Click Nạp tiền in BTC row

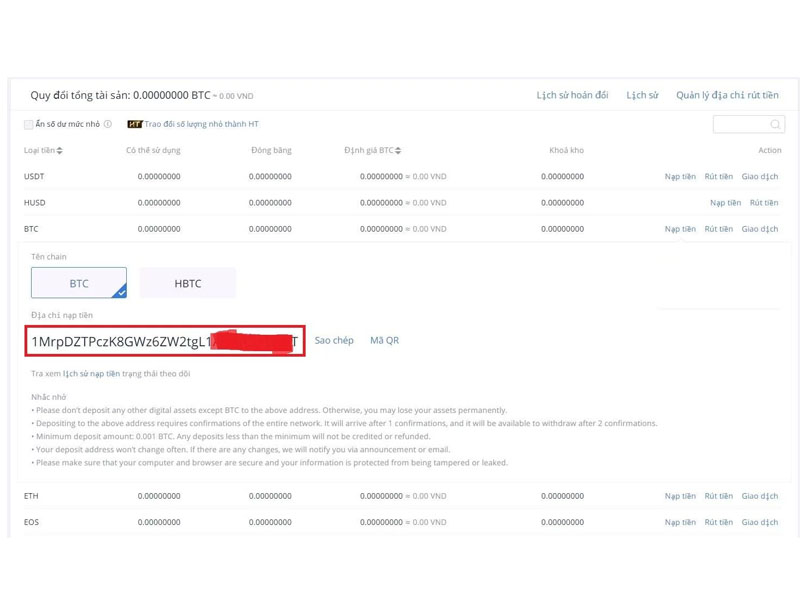pos(680,229)
